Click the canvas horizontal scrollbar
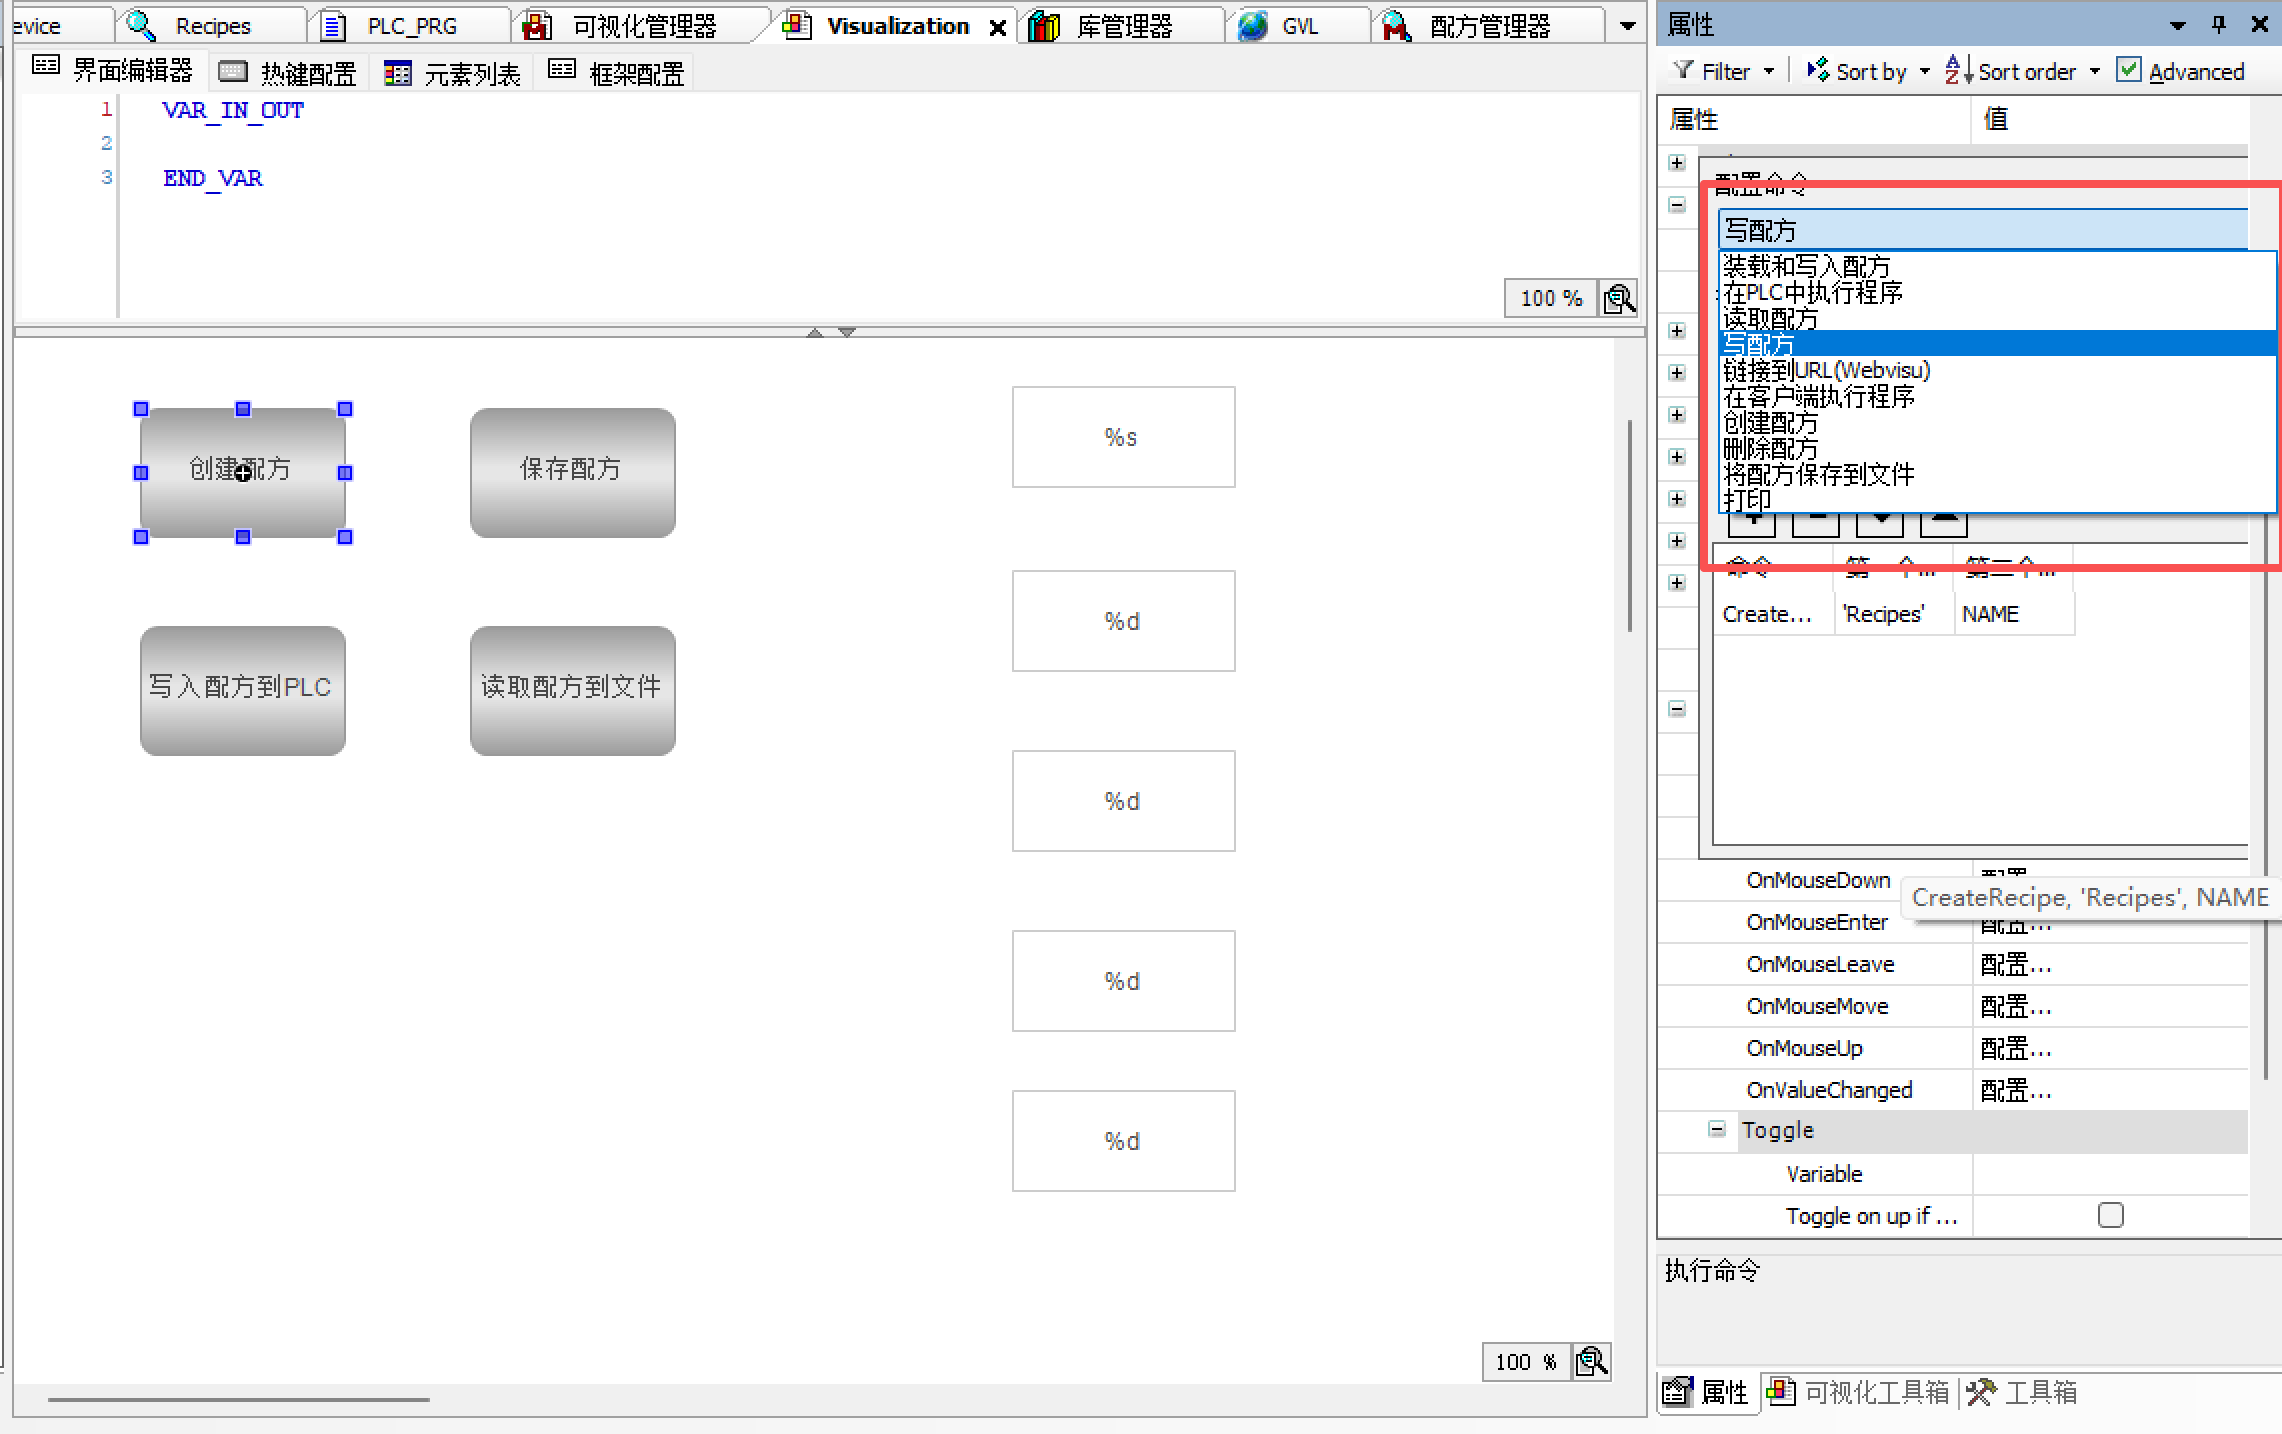The image size is (2282, 1434). [239, 1400]
